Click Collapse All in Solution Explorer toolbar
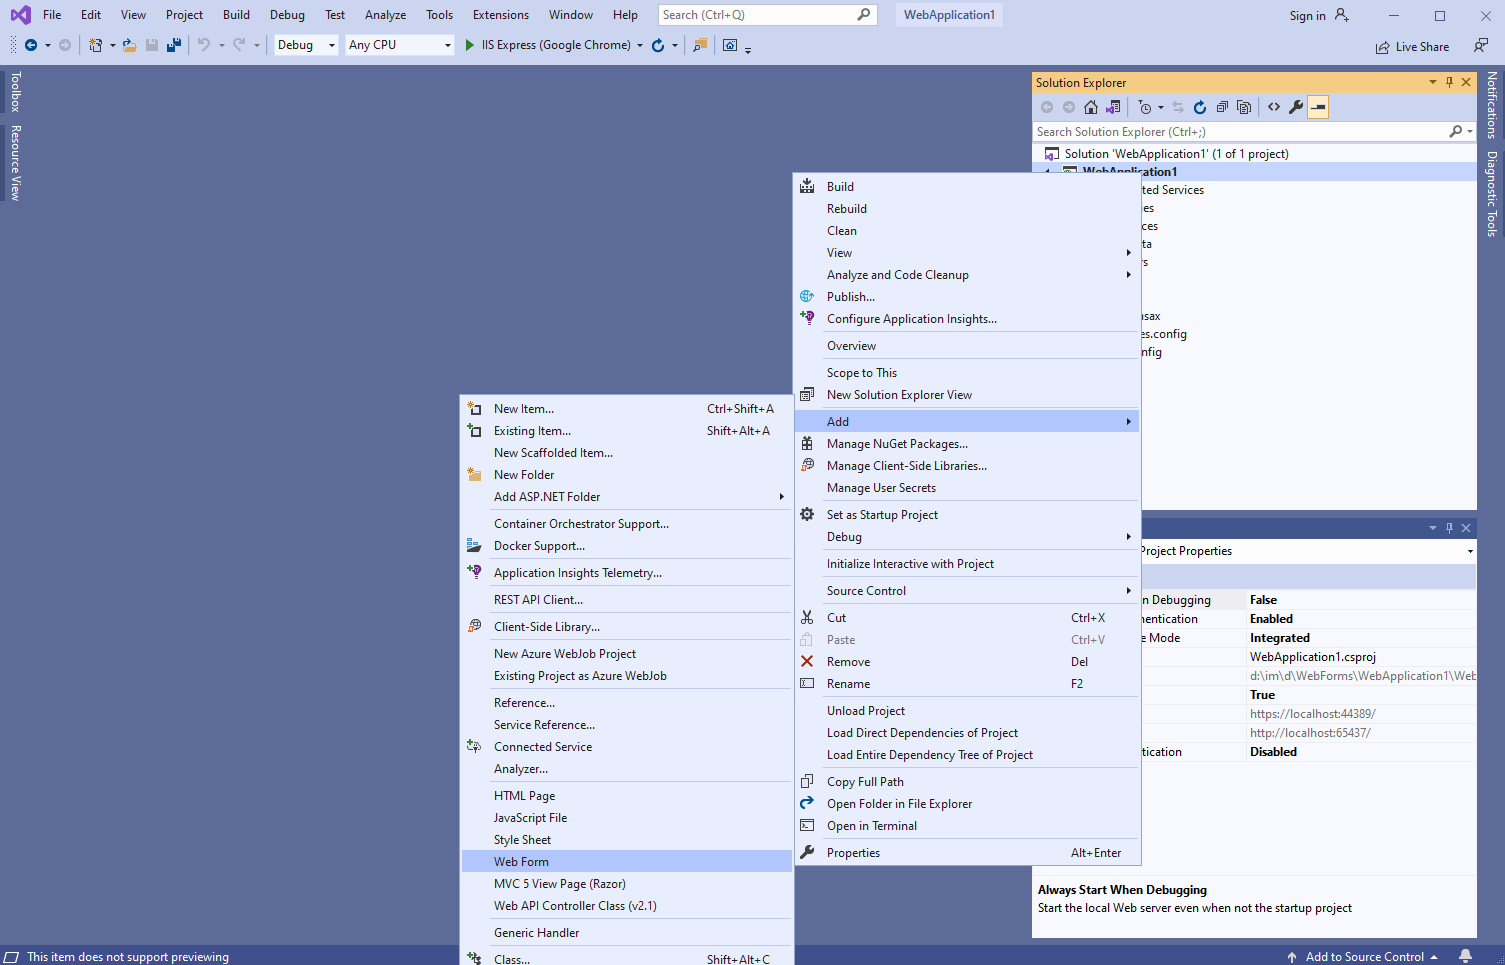Viewport: 1505px width, 965px height. 1222,107
